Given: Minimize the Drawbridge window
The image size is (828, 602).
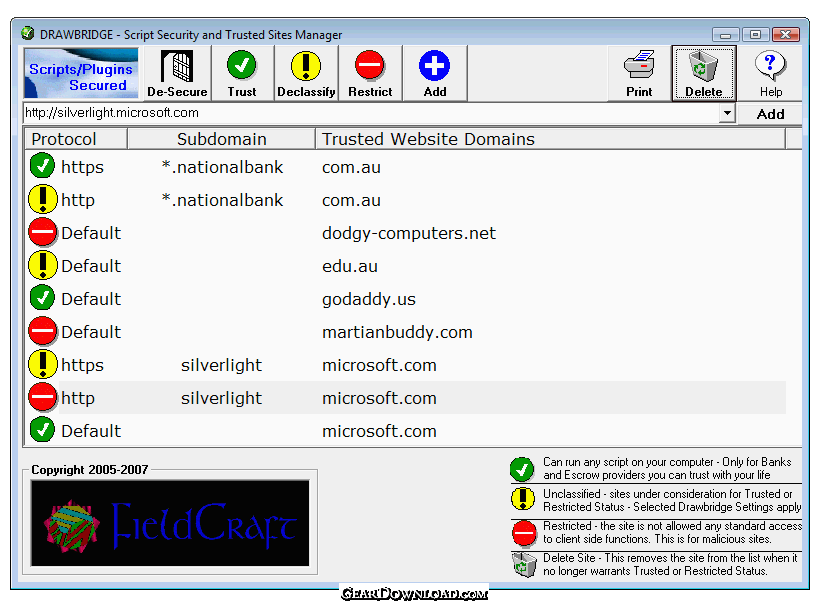Looking at the screenshot, I should [x=726, y=35].
